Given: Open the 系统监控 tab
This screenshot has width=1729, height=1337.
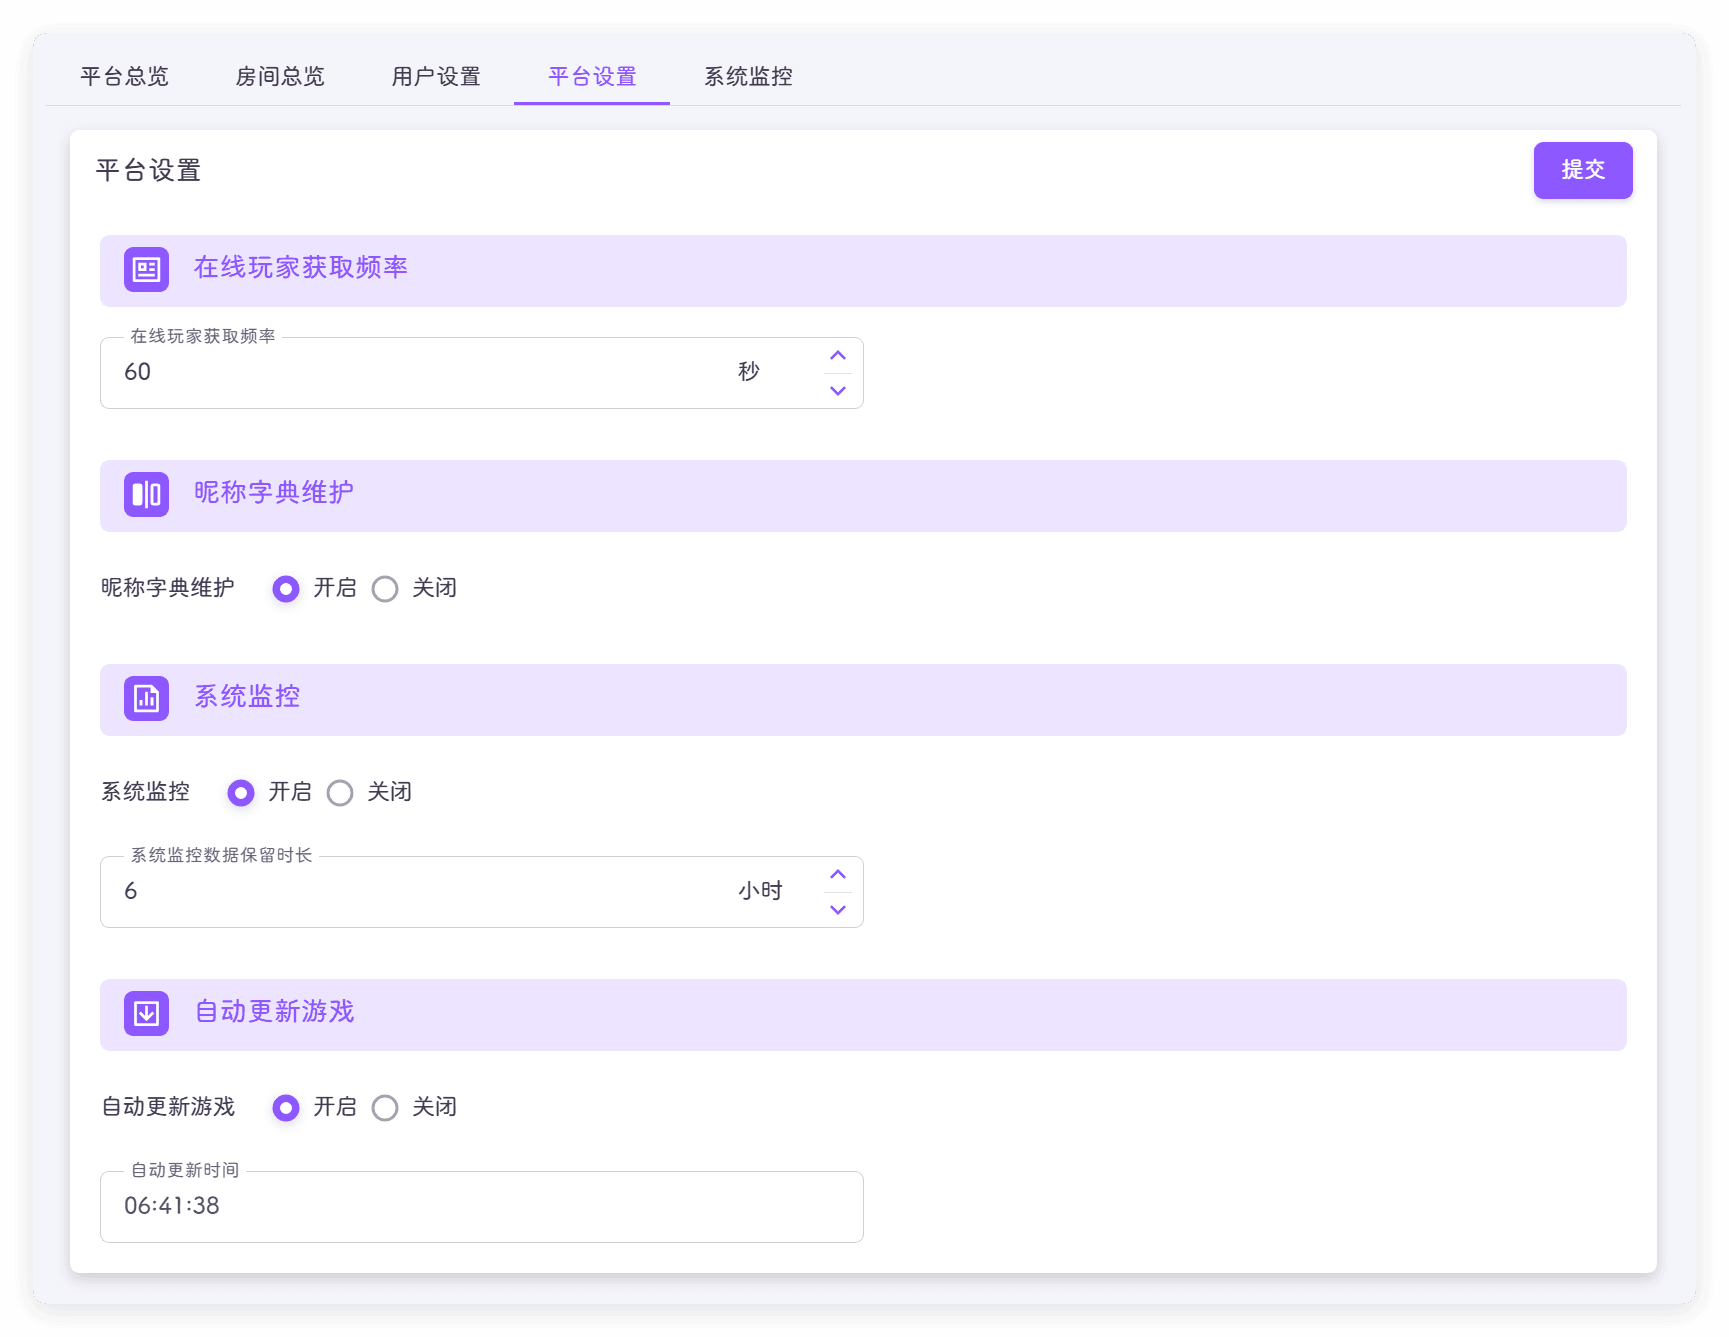Looking at the screenshot, I should click(748, 77).
